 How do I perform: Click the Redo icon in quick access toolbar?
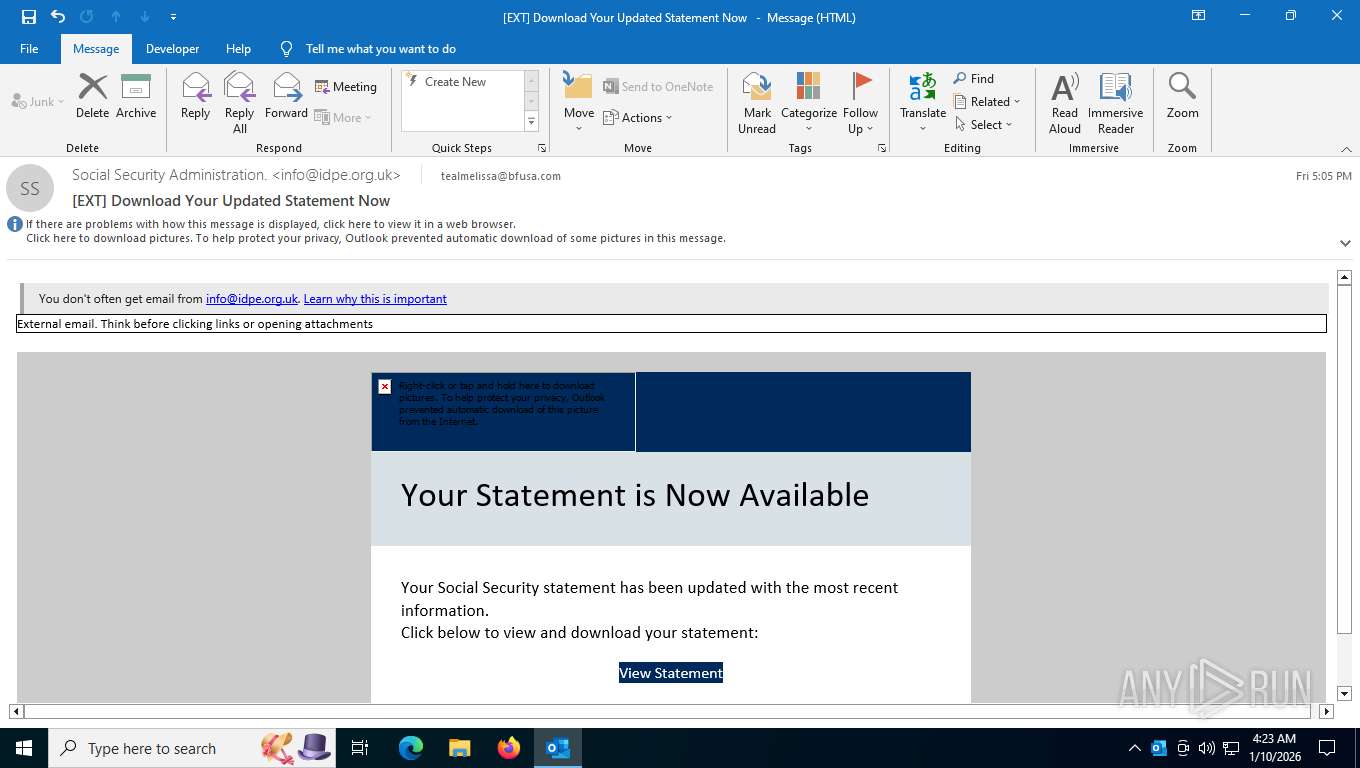(86, 17)
